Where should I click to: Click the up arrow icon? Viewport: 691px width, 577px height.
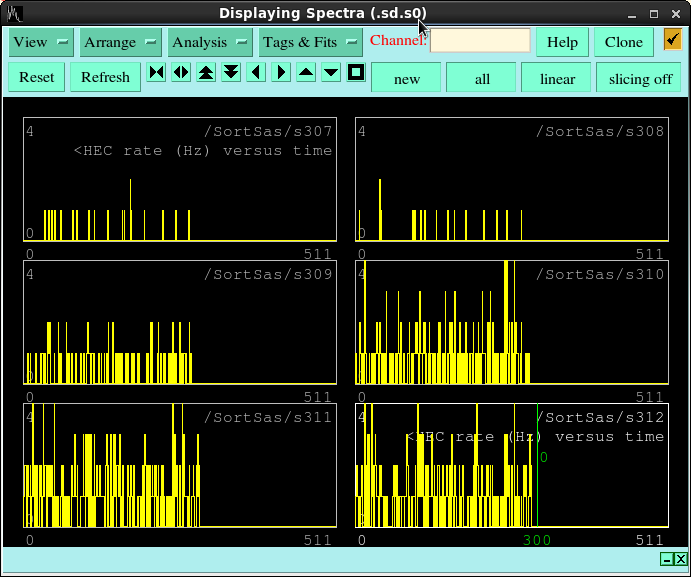(x=306, y=72)
